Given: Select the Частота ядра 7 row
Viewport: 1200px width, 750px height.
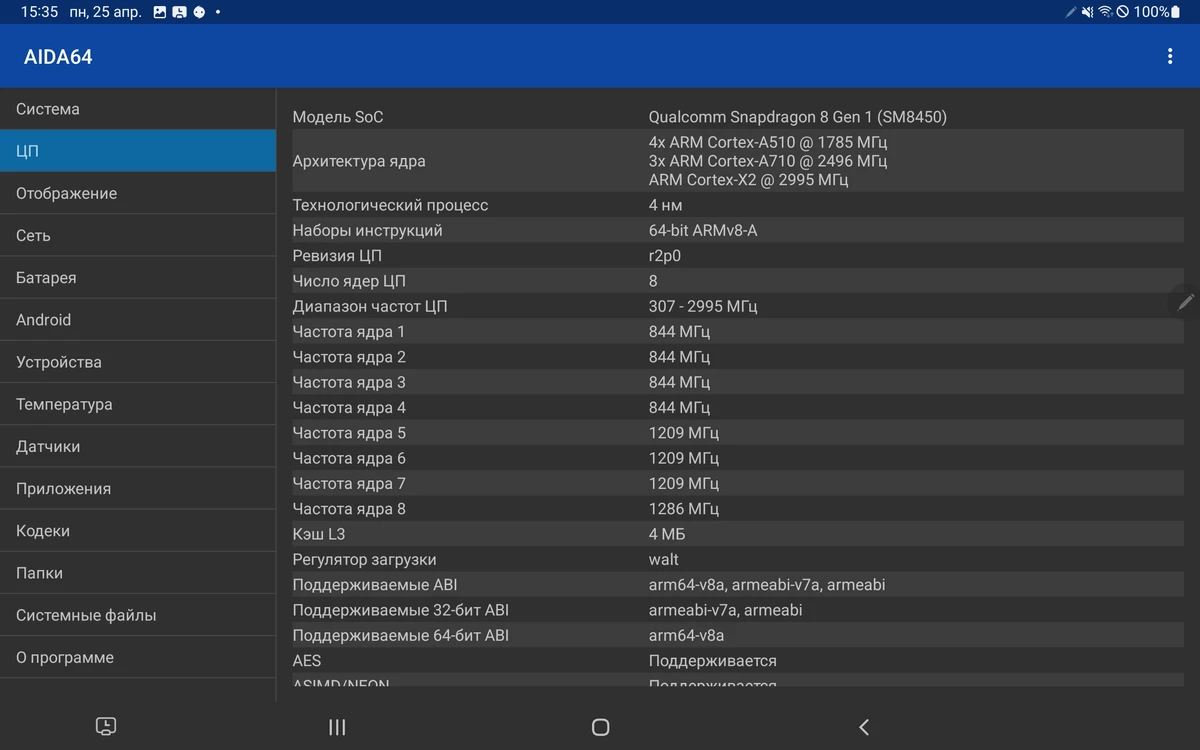Looking at the screenshot, I should [738, 484].
